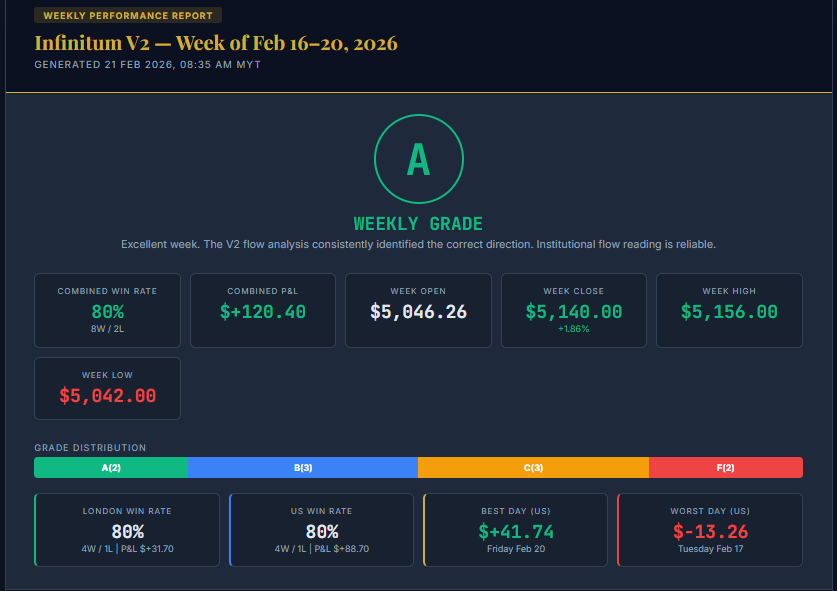Click the Week Low card
This screenshot has width=837, height=591.
point(107,388)
